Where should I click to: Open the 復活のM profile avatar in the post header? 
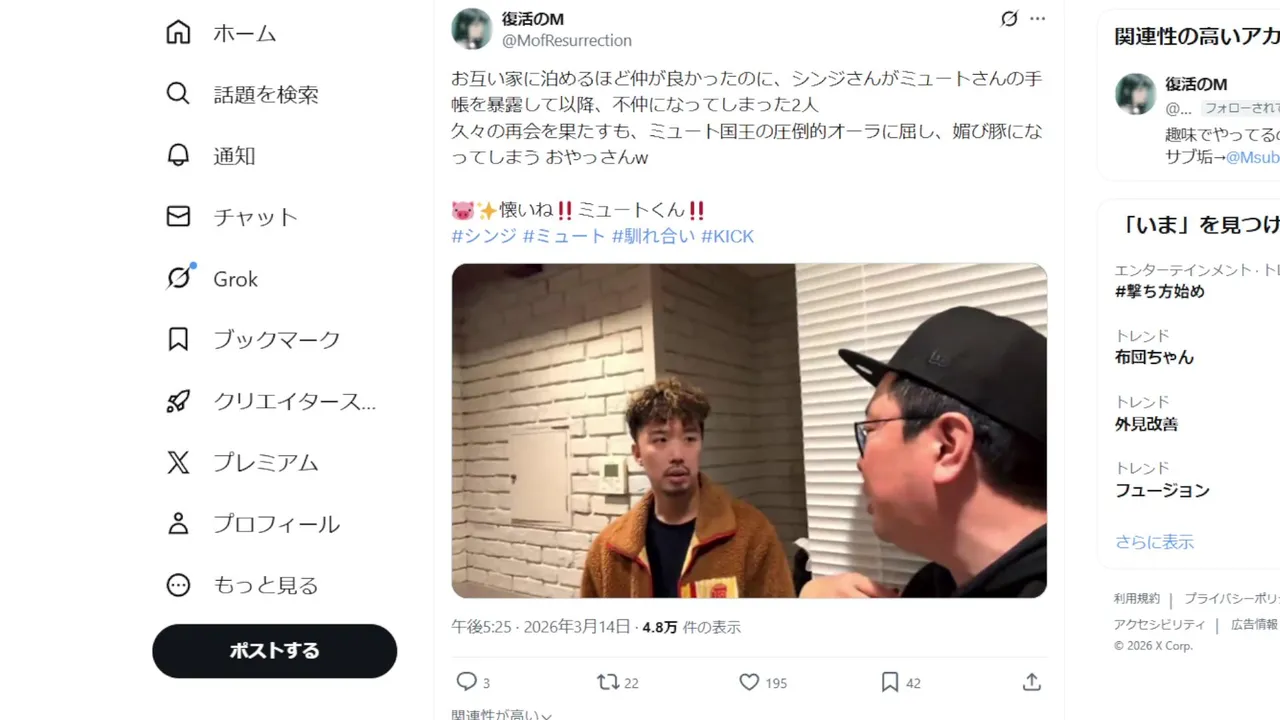[x=472, y=29]
